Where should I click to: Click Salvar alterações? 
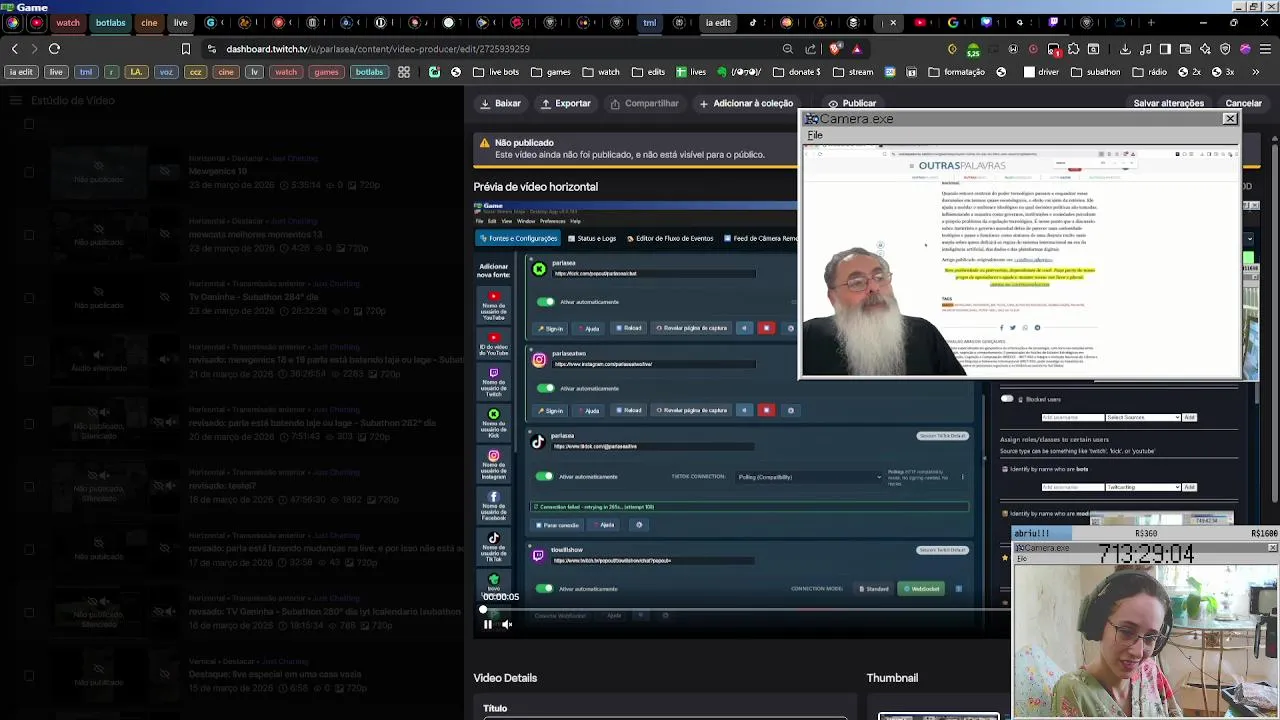click(1168, 103)
